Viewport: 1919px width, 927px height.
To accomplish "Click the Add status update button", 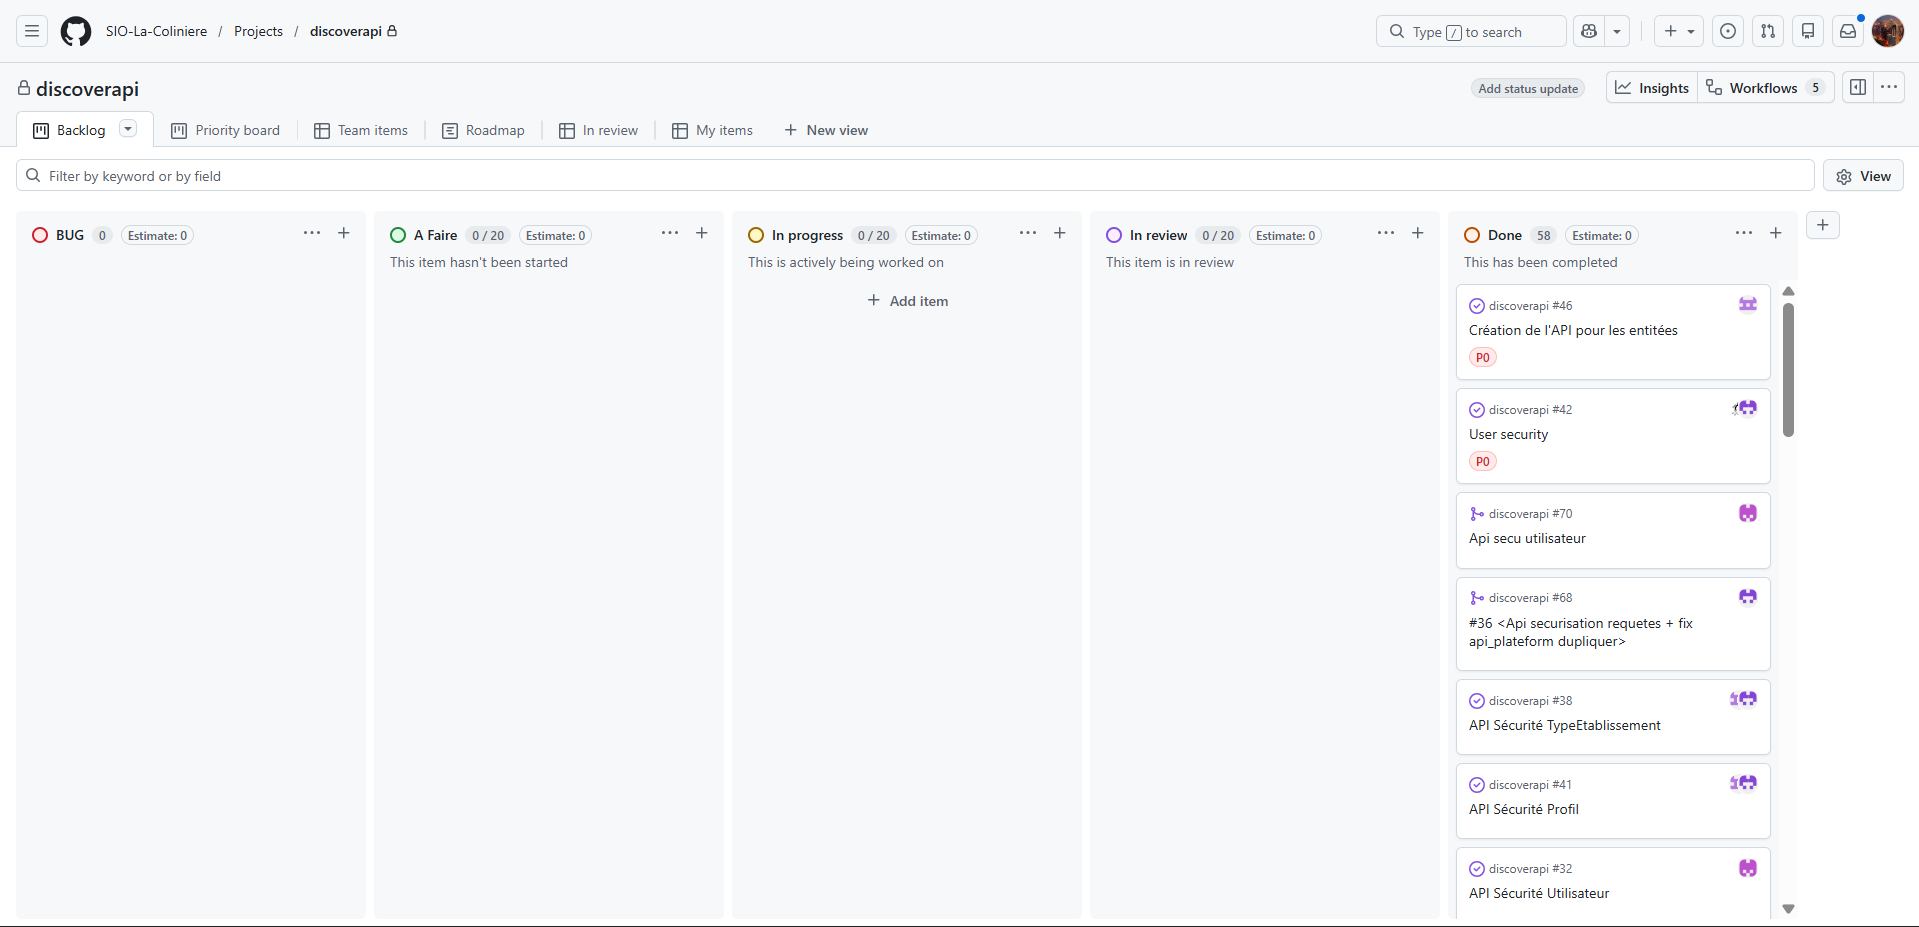I will point(1527,88).
